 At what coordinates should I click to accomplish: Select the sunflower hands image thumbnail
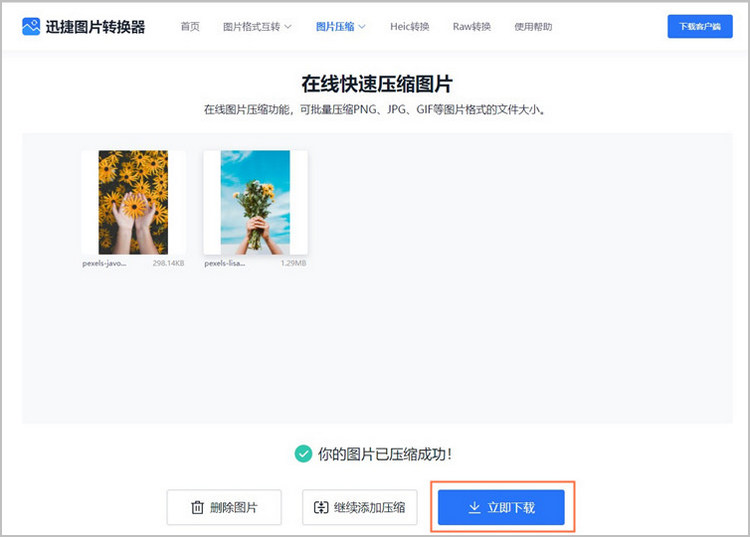133,202
